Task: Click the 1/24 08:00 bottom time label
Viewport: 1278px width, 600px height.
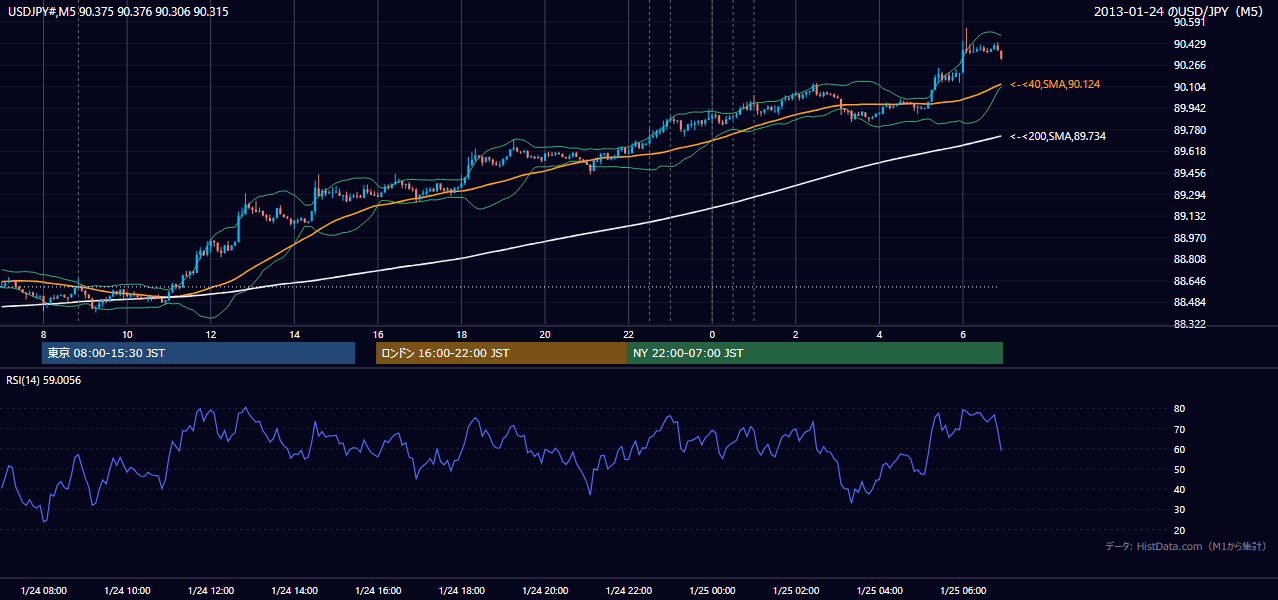Action: click(44, 591)
